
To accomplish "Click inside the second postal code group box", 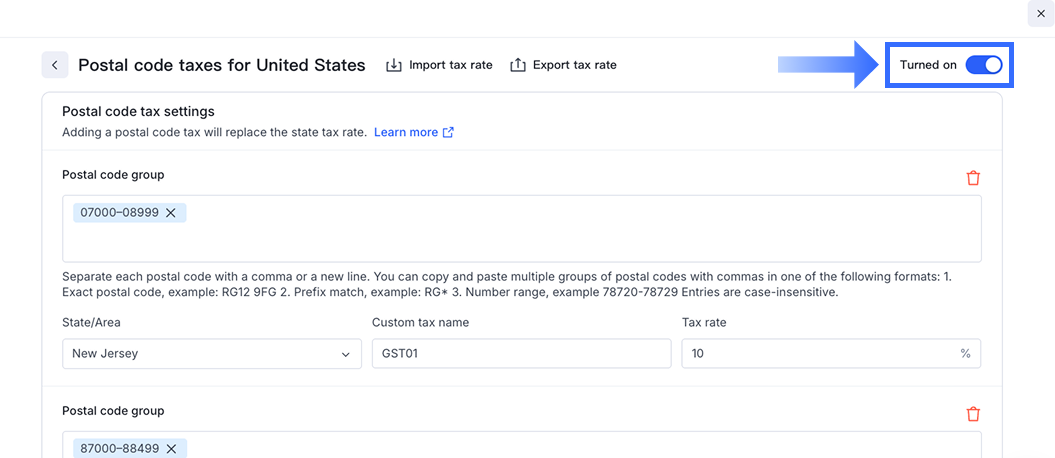I will pyautogui.click(x=580, y=447).
